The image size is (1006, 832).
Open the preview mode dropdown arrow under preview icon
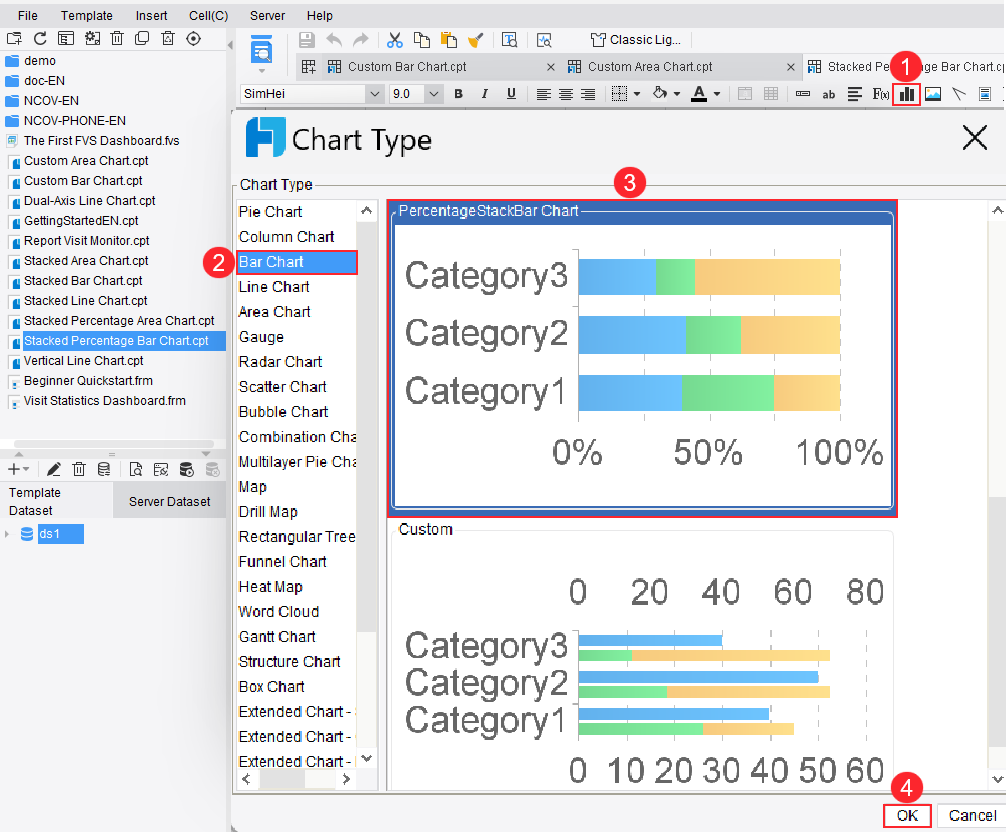[x=262, y=71]
